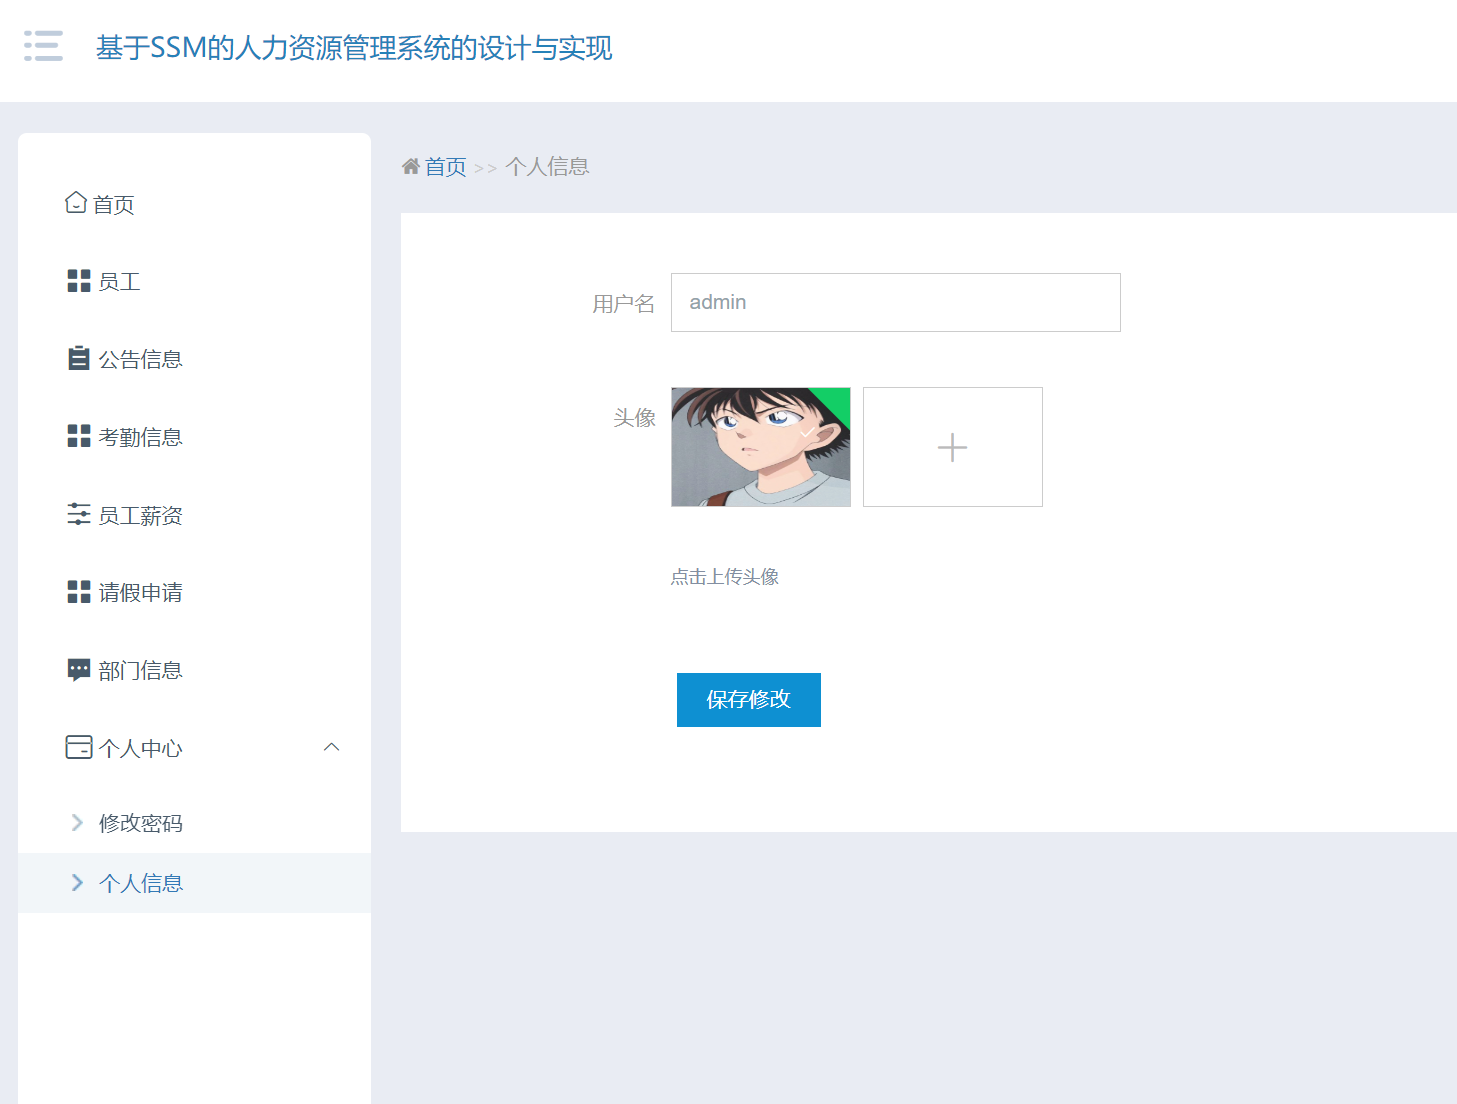Click the hamburger menu icon in the header
1457x1104 pixels.
[x=43, y=46]
